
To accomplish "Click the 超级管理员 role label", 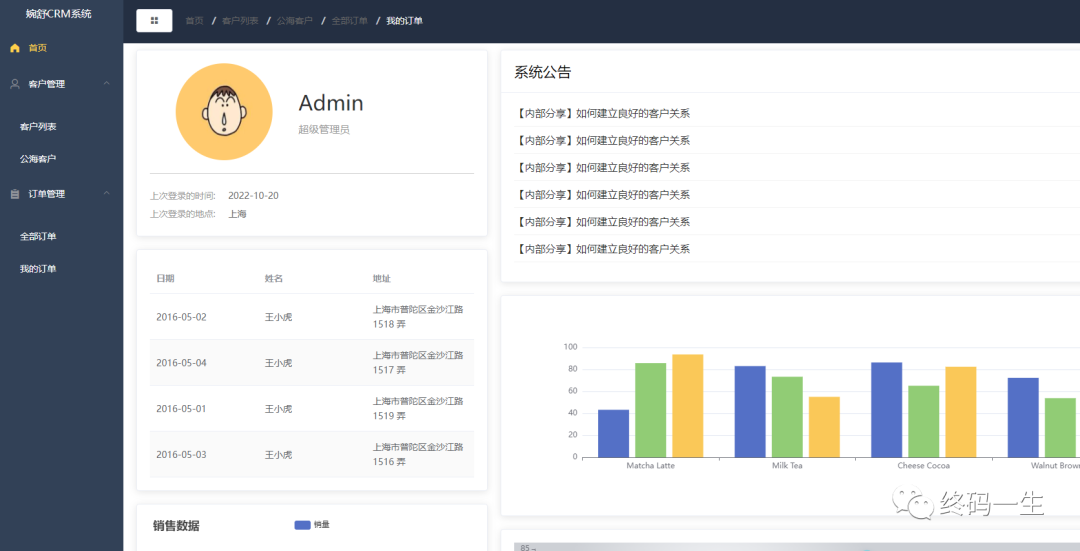I will pyautogui.click(x=324, y=129).
